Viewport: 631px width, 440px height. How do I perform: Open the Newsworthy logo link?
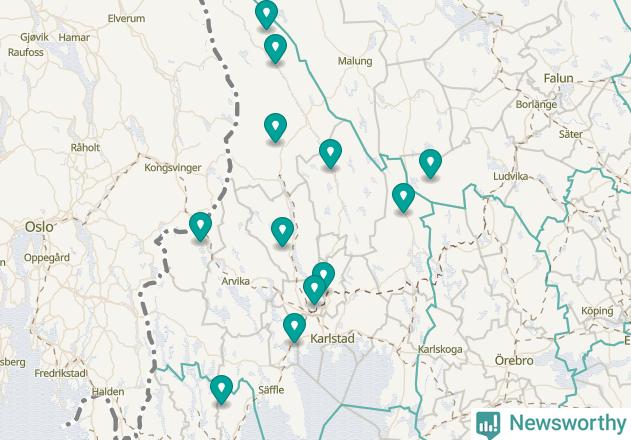point(551,424)
